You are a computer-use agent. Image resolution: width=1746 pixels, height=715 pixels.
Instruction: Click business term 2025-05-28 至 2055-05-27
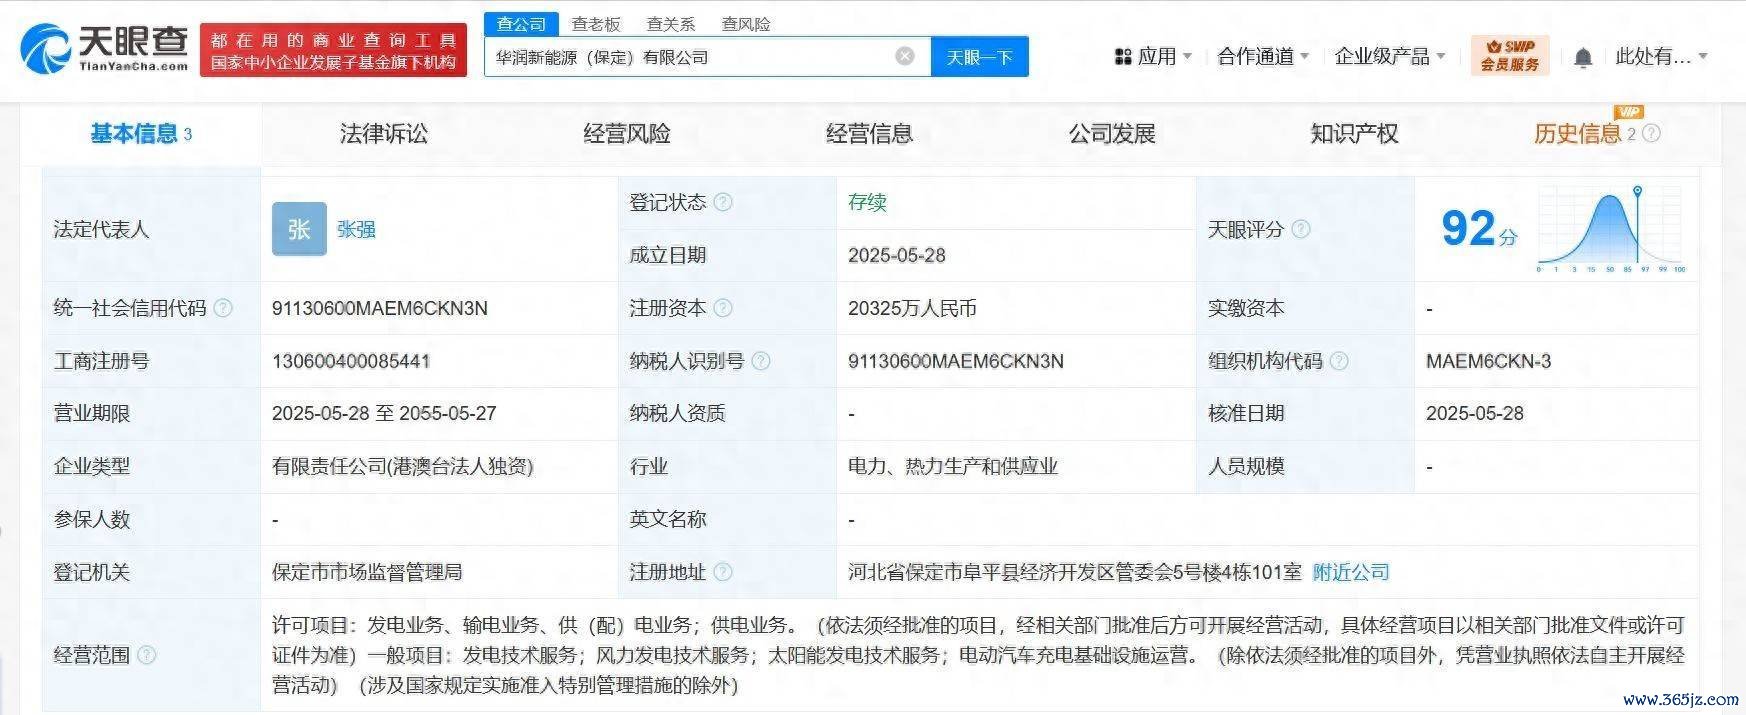(384, 413)
